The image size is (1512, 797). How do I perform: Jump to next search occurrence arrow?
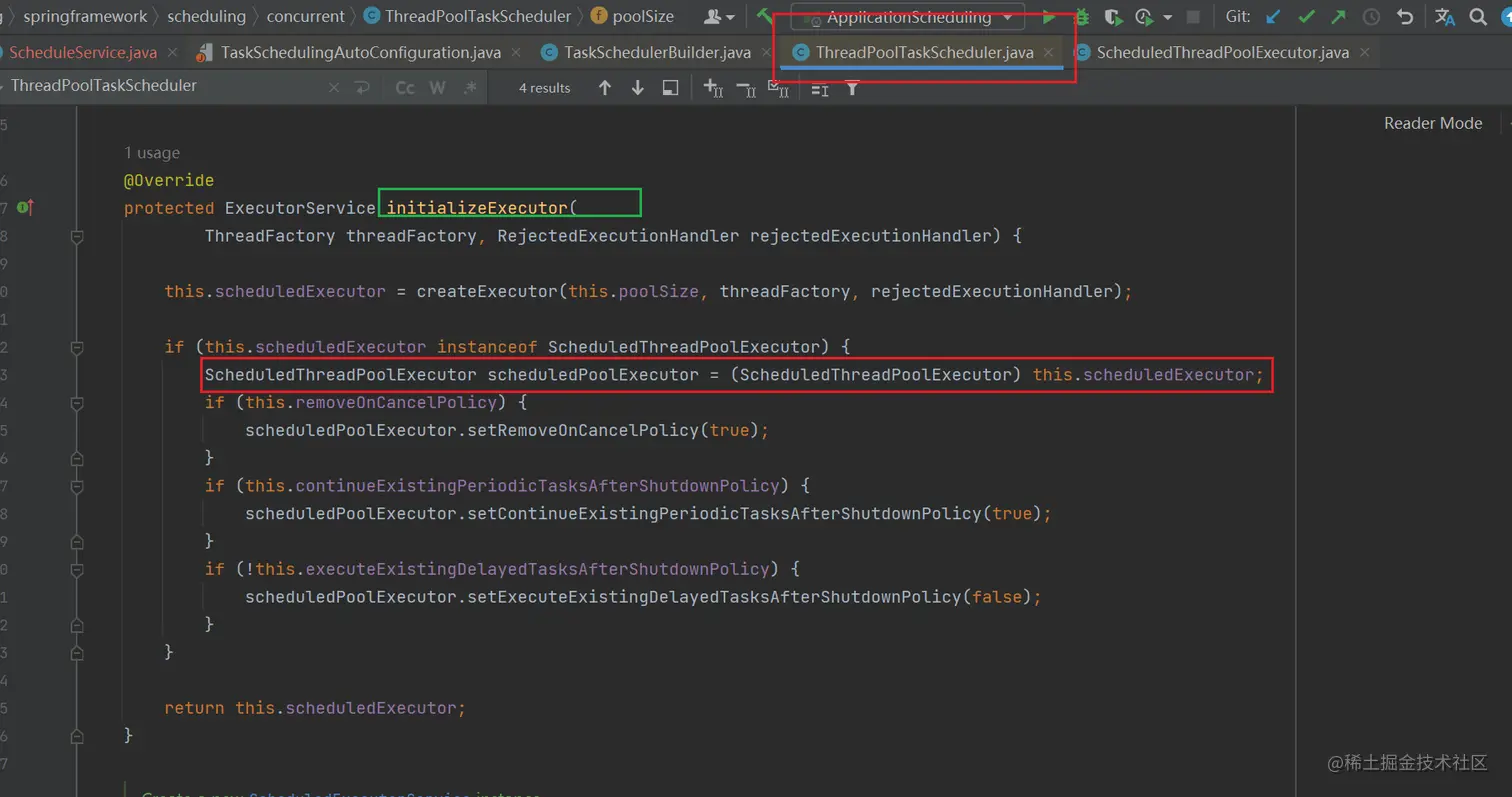click(637, 88)
